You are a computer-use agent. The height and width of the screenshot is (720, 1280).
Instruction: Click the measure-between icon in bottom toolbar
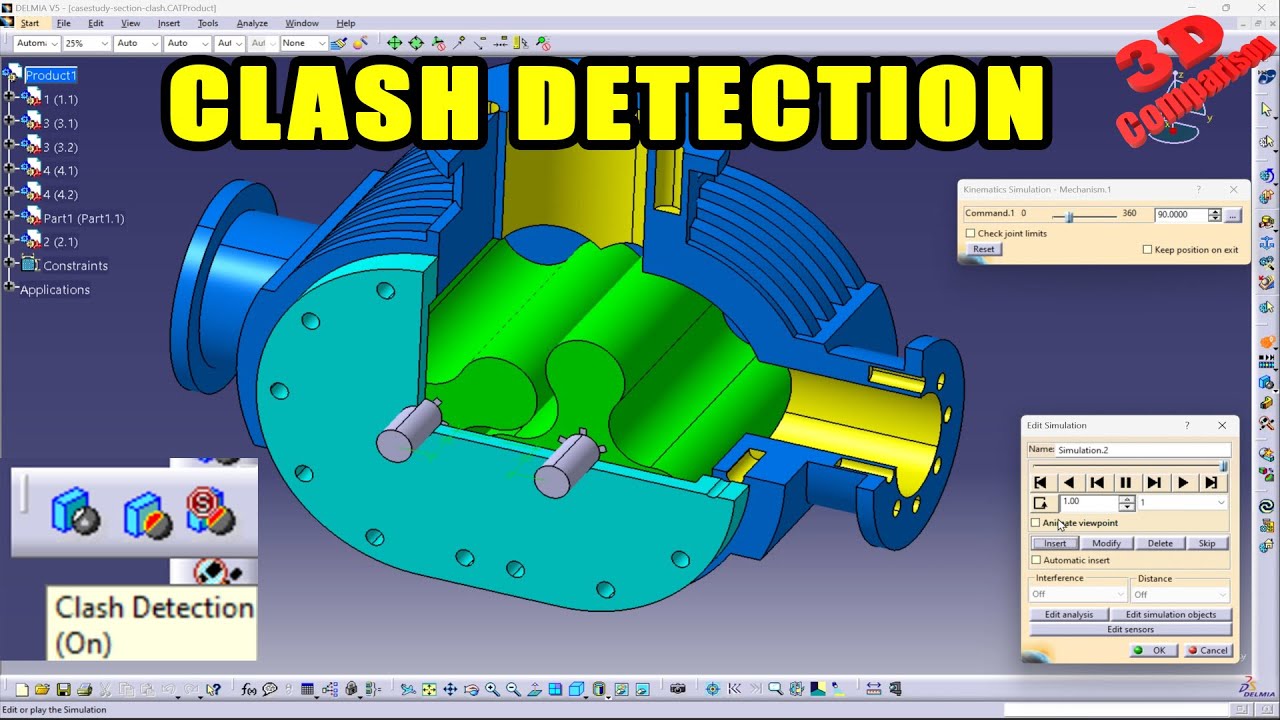click(873, 689)
